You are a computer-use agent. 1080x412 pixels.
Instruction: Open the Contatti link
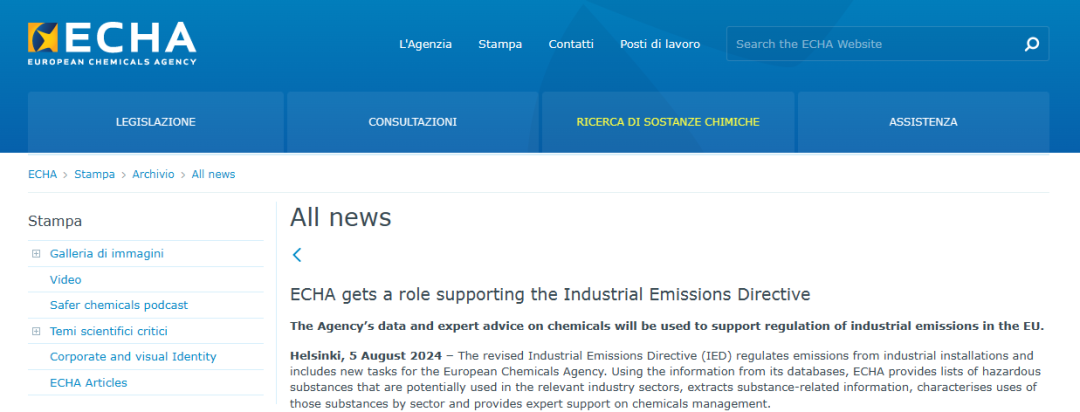(x=571, y=44)
